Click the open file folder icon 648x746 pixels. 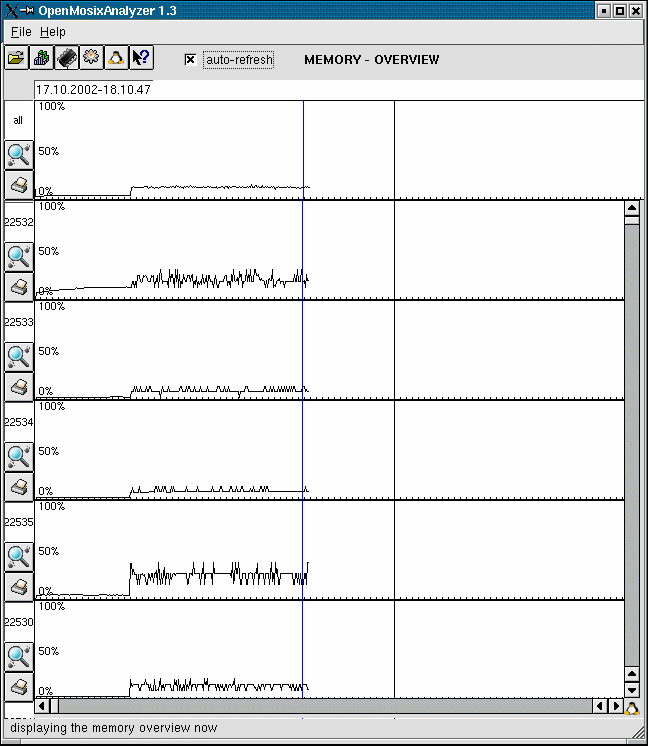[x=17, y=59]
